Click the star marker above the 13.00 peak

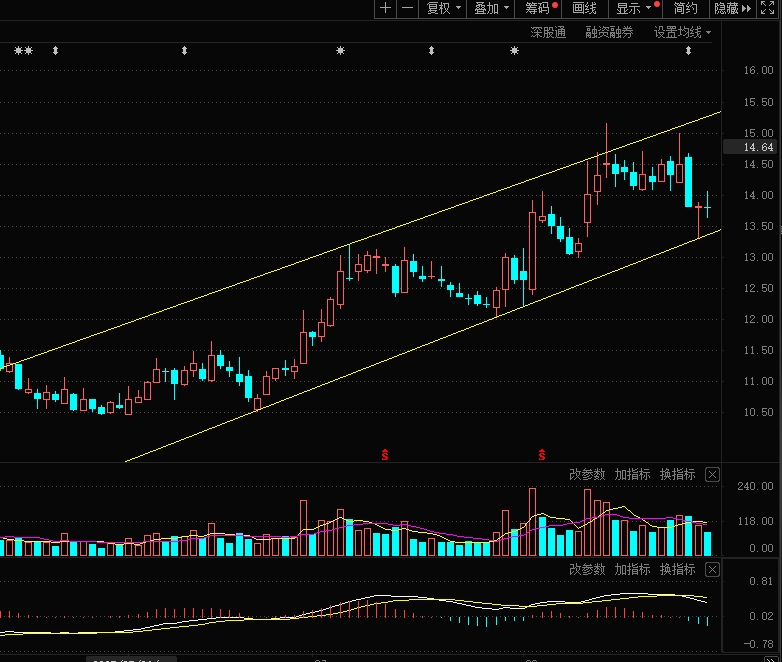340,50
